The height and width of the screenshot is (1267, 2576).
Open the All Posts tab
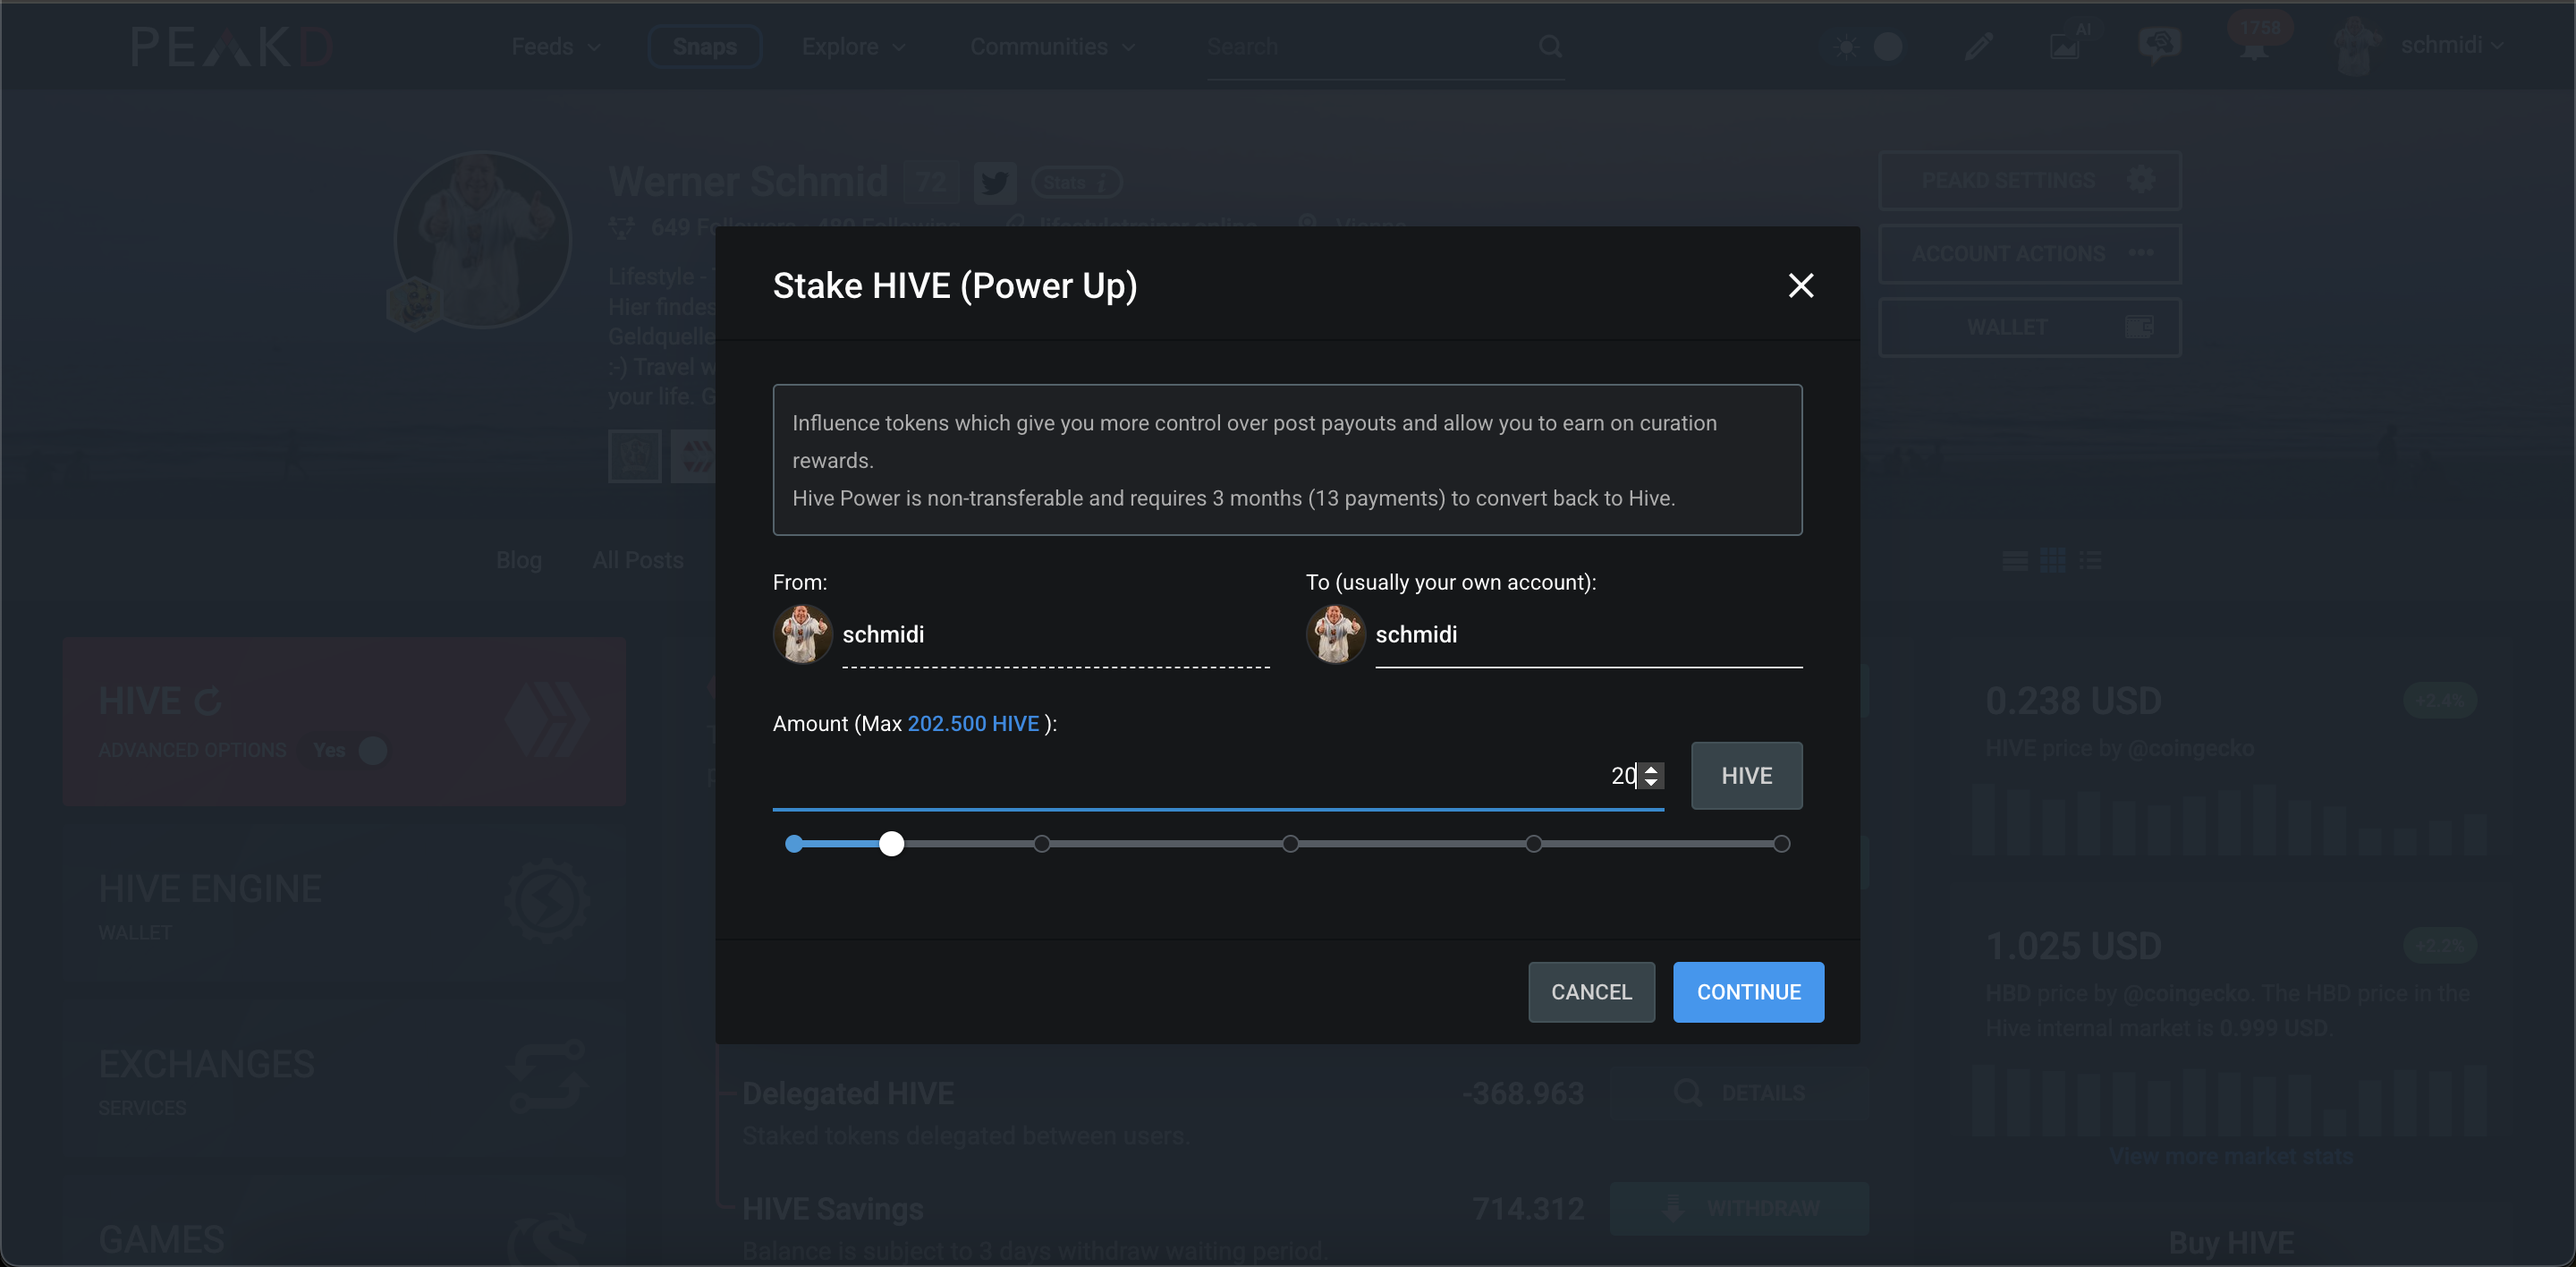pos(638,560)
